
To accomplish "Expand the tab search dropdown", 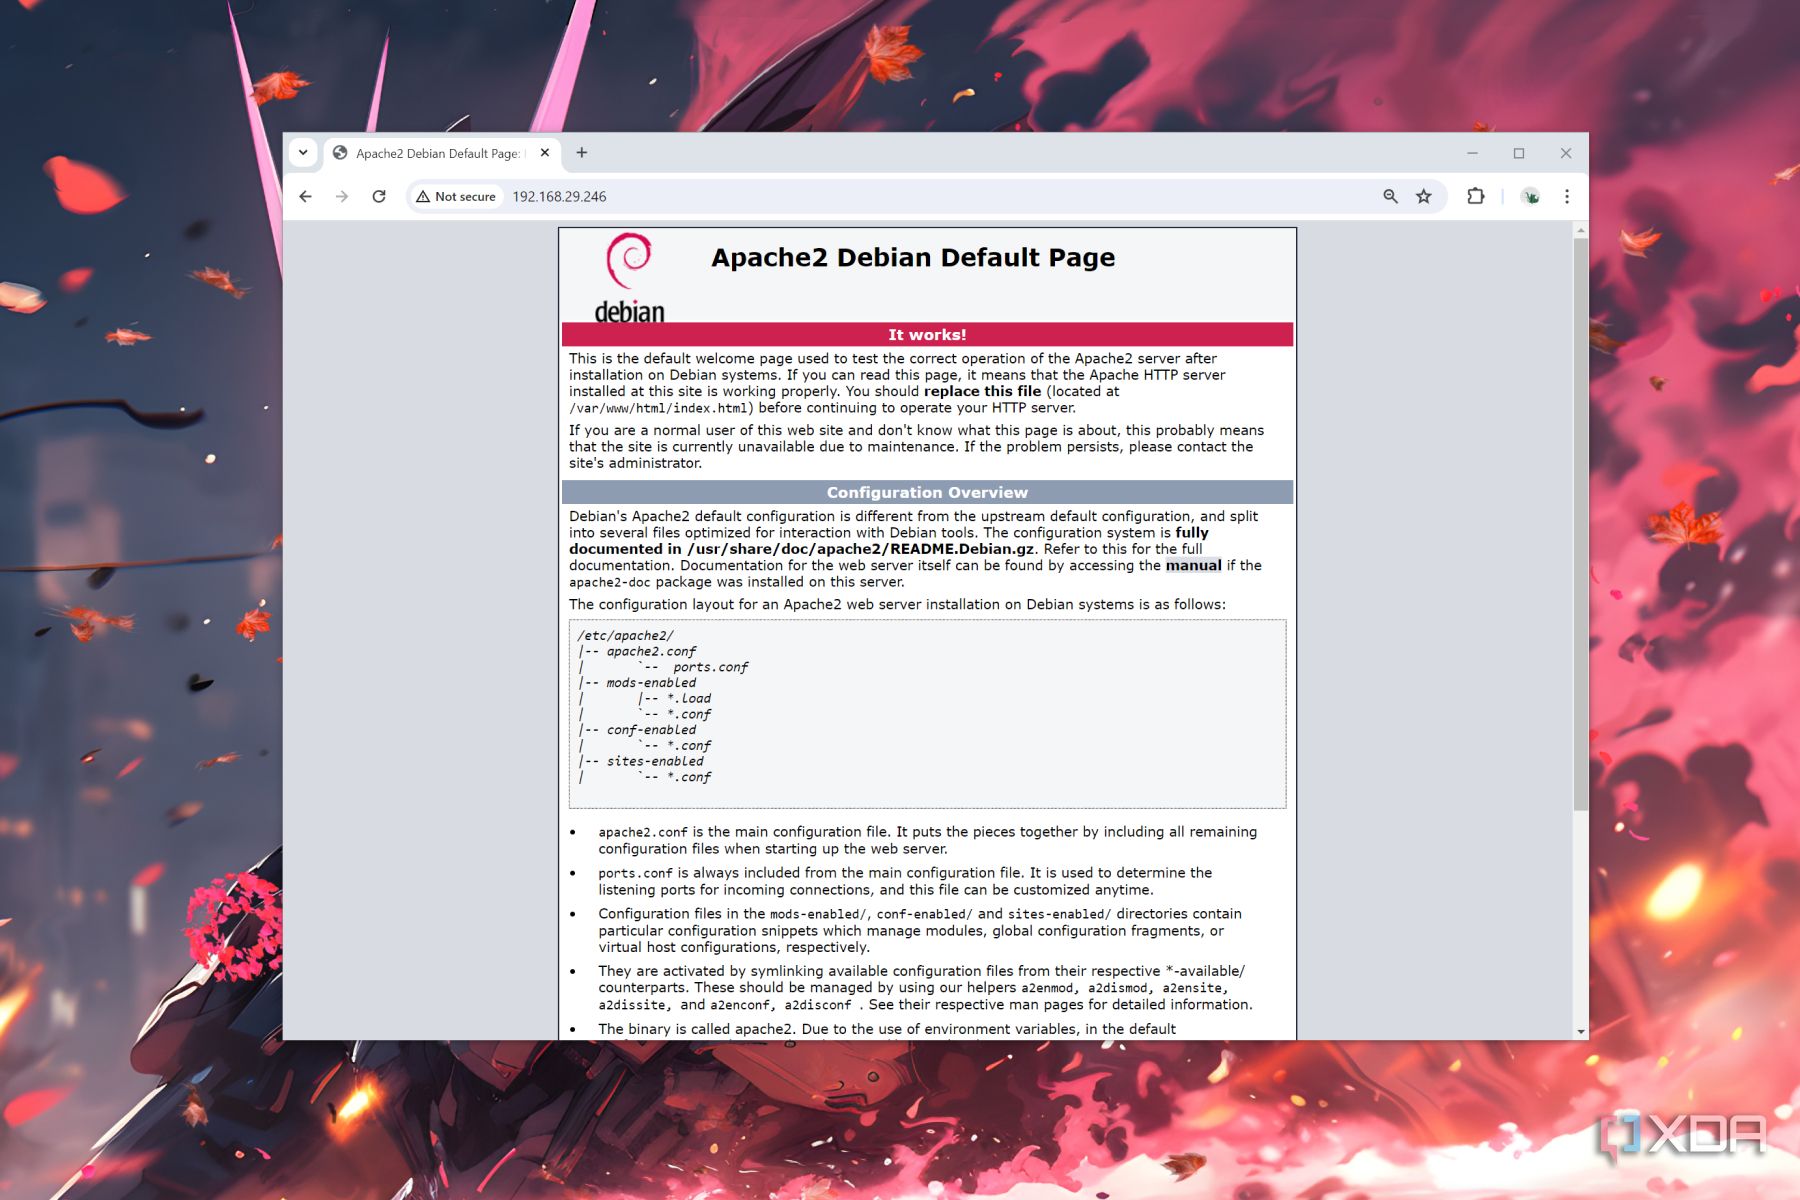I will 303,153.
